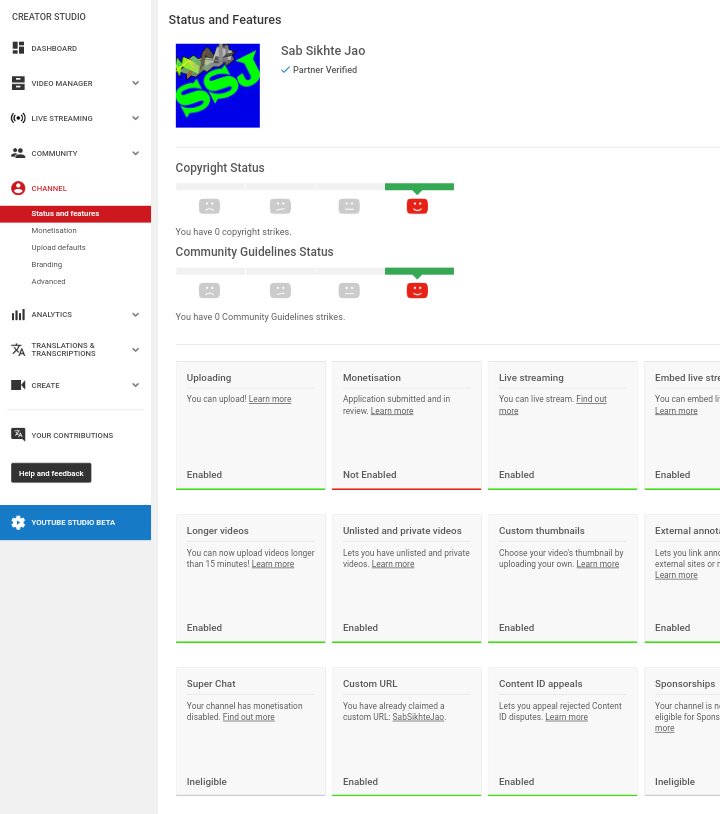Image resolution: width=720 pixels, height=814 pixels.
Task: Expand Translations & Transcriptions chevron
Action: [x=135, y=349]
